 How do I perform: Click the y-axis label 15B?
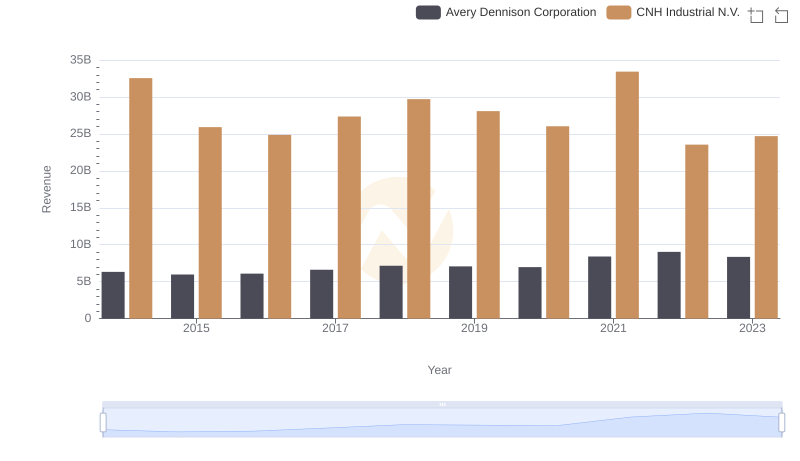tap(81, 208)
